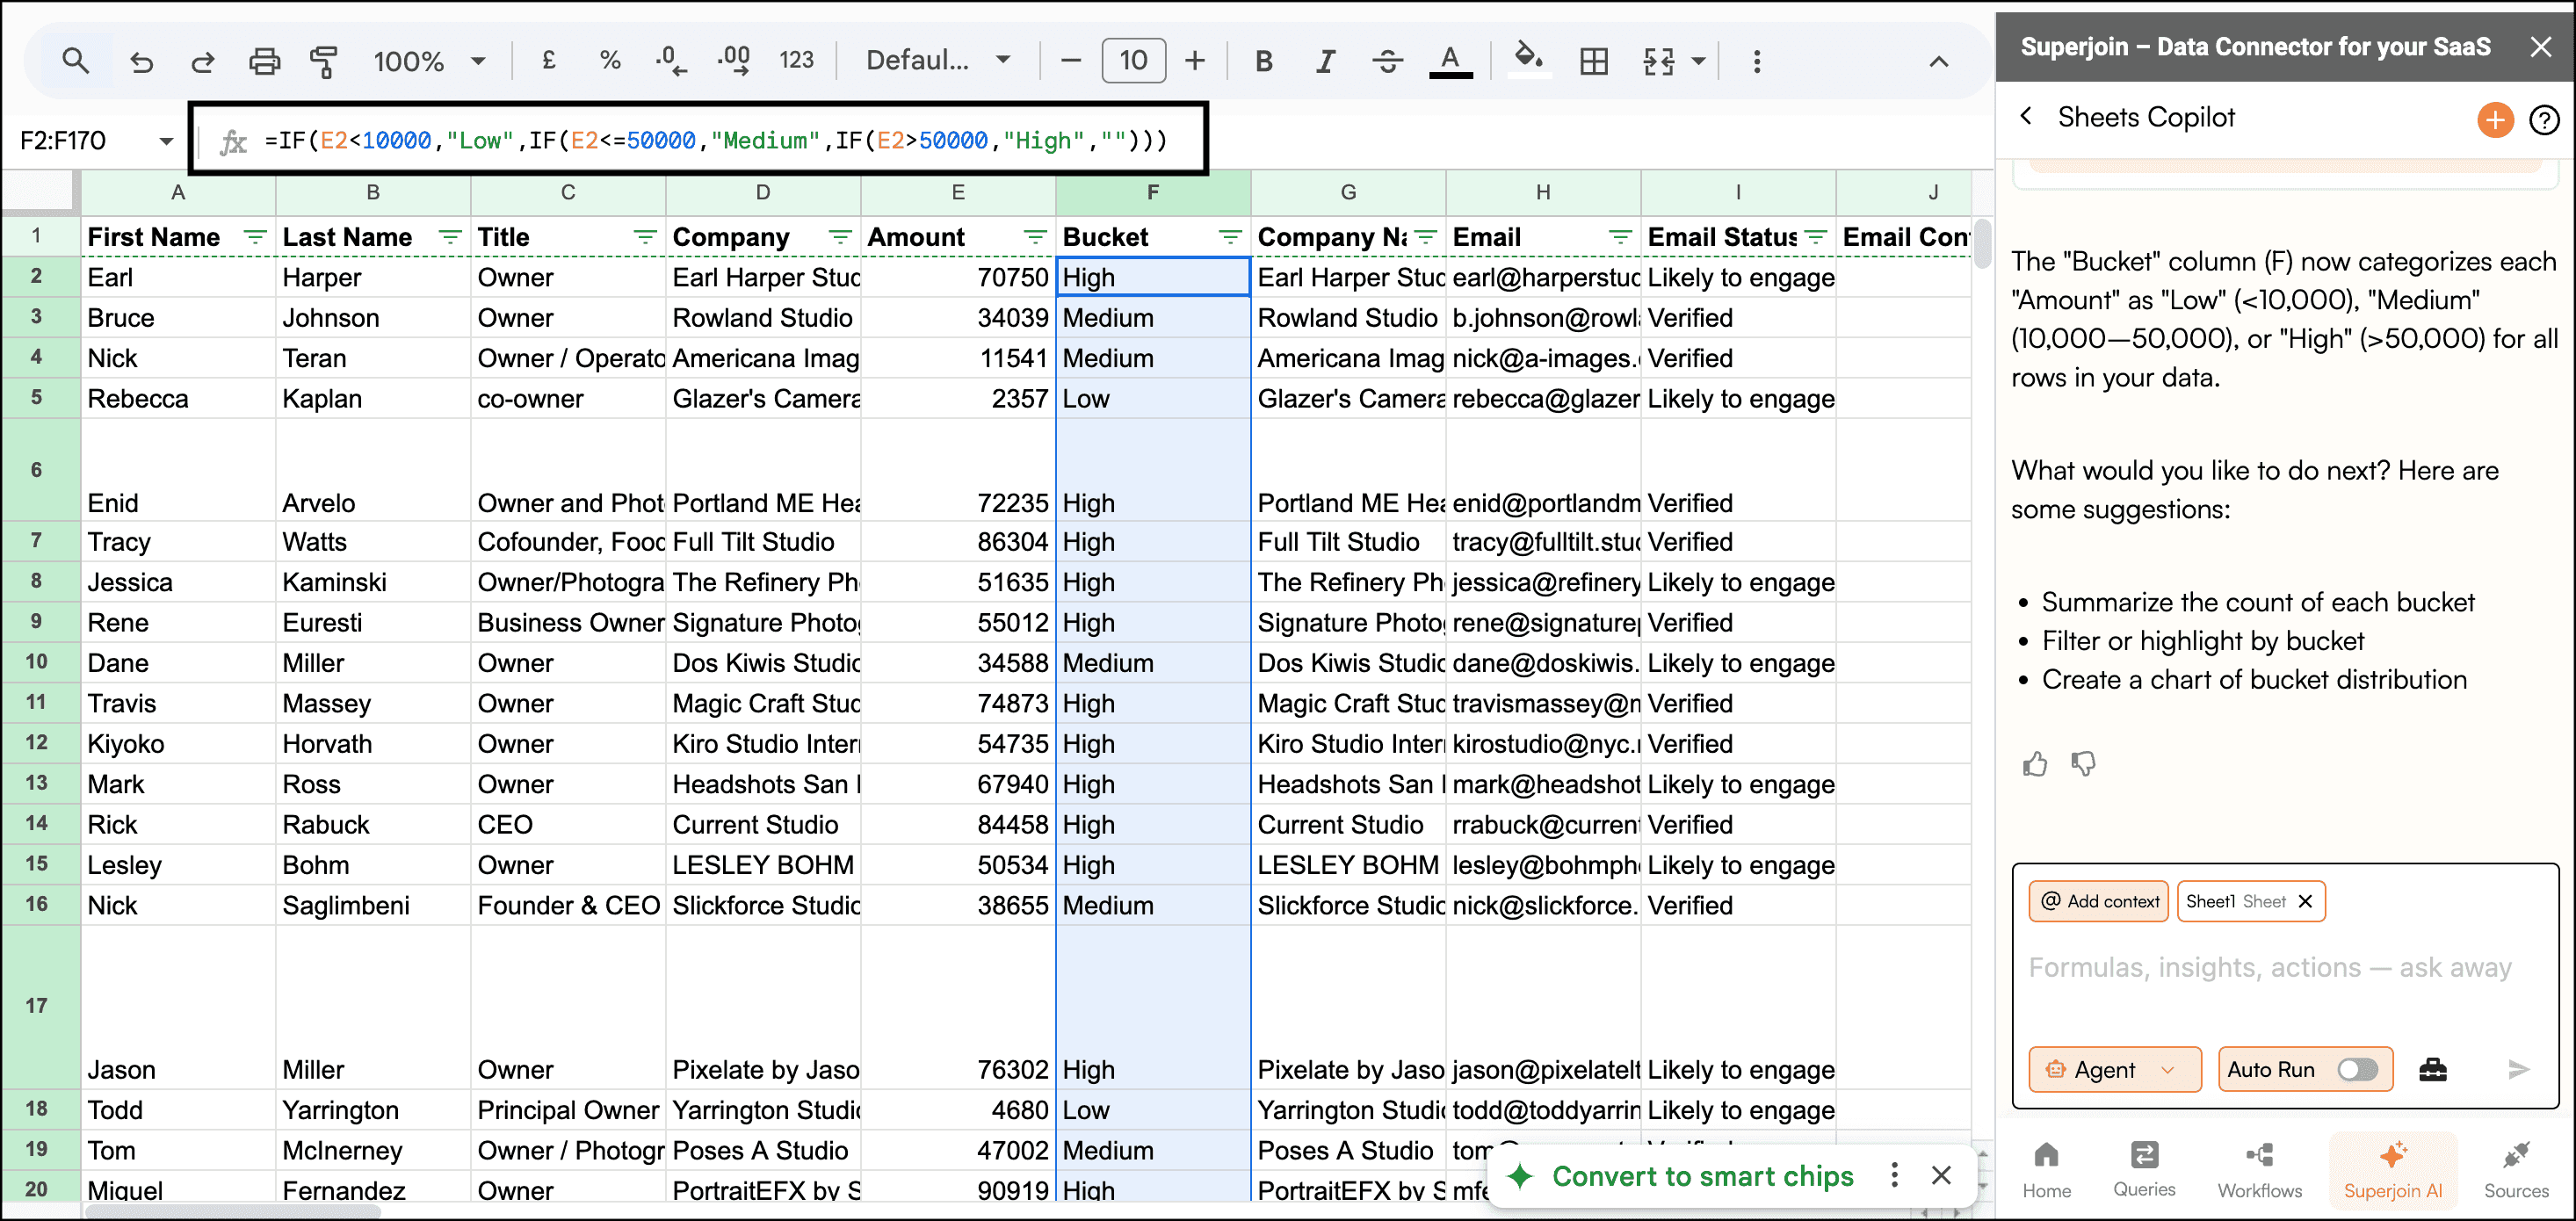
Task: Open filter for Bucket column
Action: click(1231, 237)
